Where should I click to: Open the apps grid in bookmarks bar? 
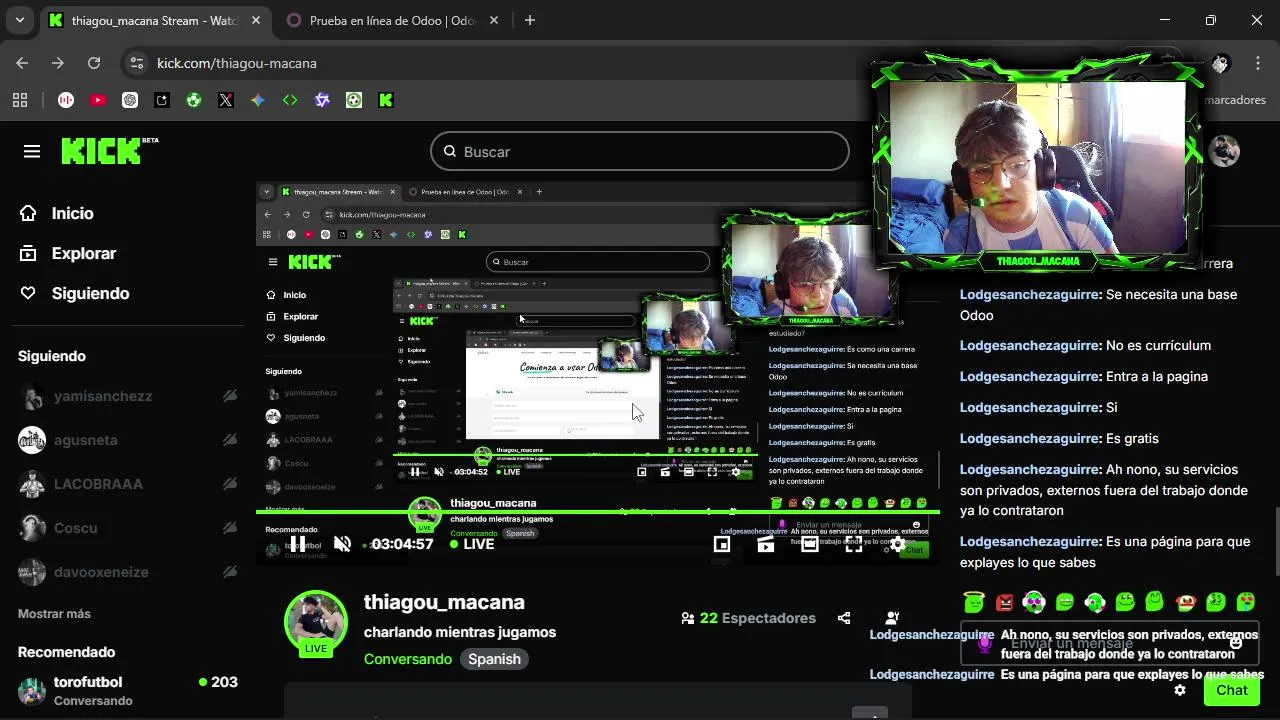20,100
